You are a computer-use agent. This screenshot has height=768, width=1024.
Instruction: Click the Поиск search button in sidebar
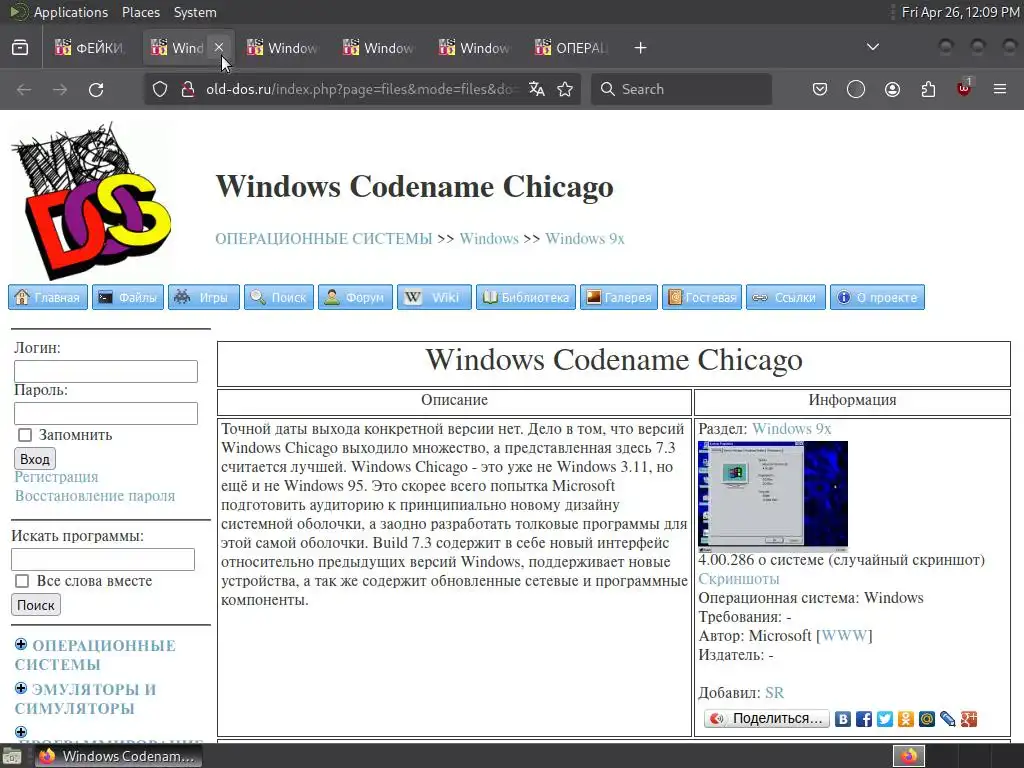pos(36,605)
